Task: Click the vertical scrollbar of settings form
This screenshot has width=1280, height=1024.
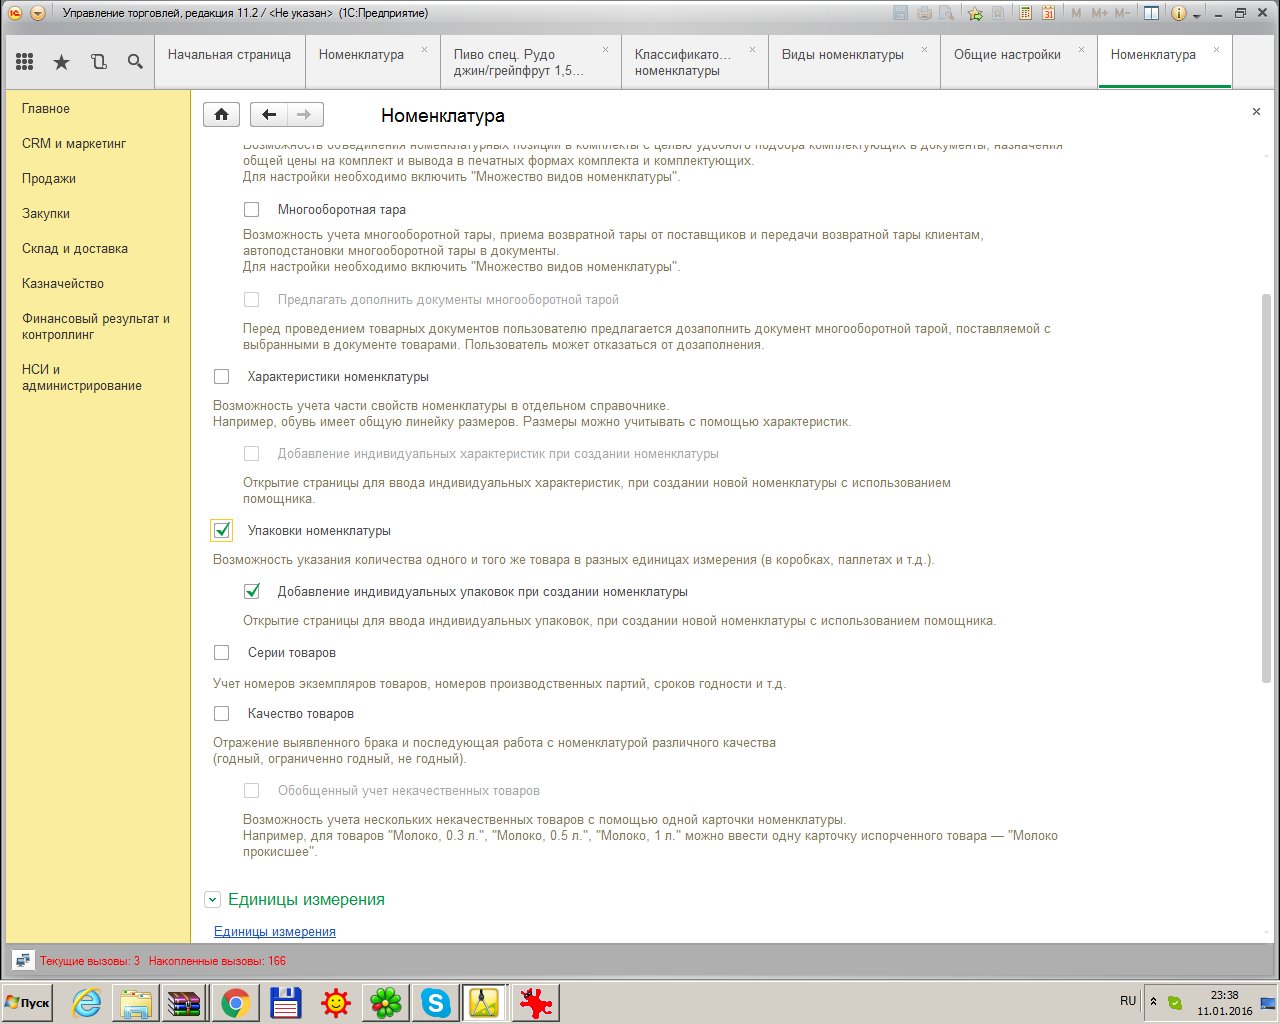Action: coord(1265,490)
